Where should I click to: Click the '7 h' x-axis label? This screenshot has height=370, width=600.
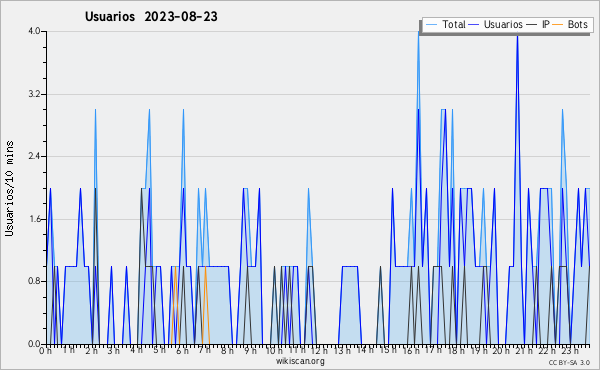point(204,350)
